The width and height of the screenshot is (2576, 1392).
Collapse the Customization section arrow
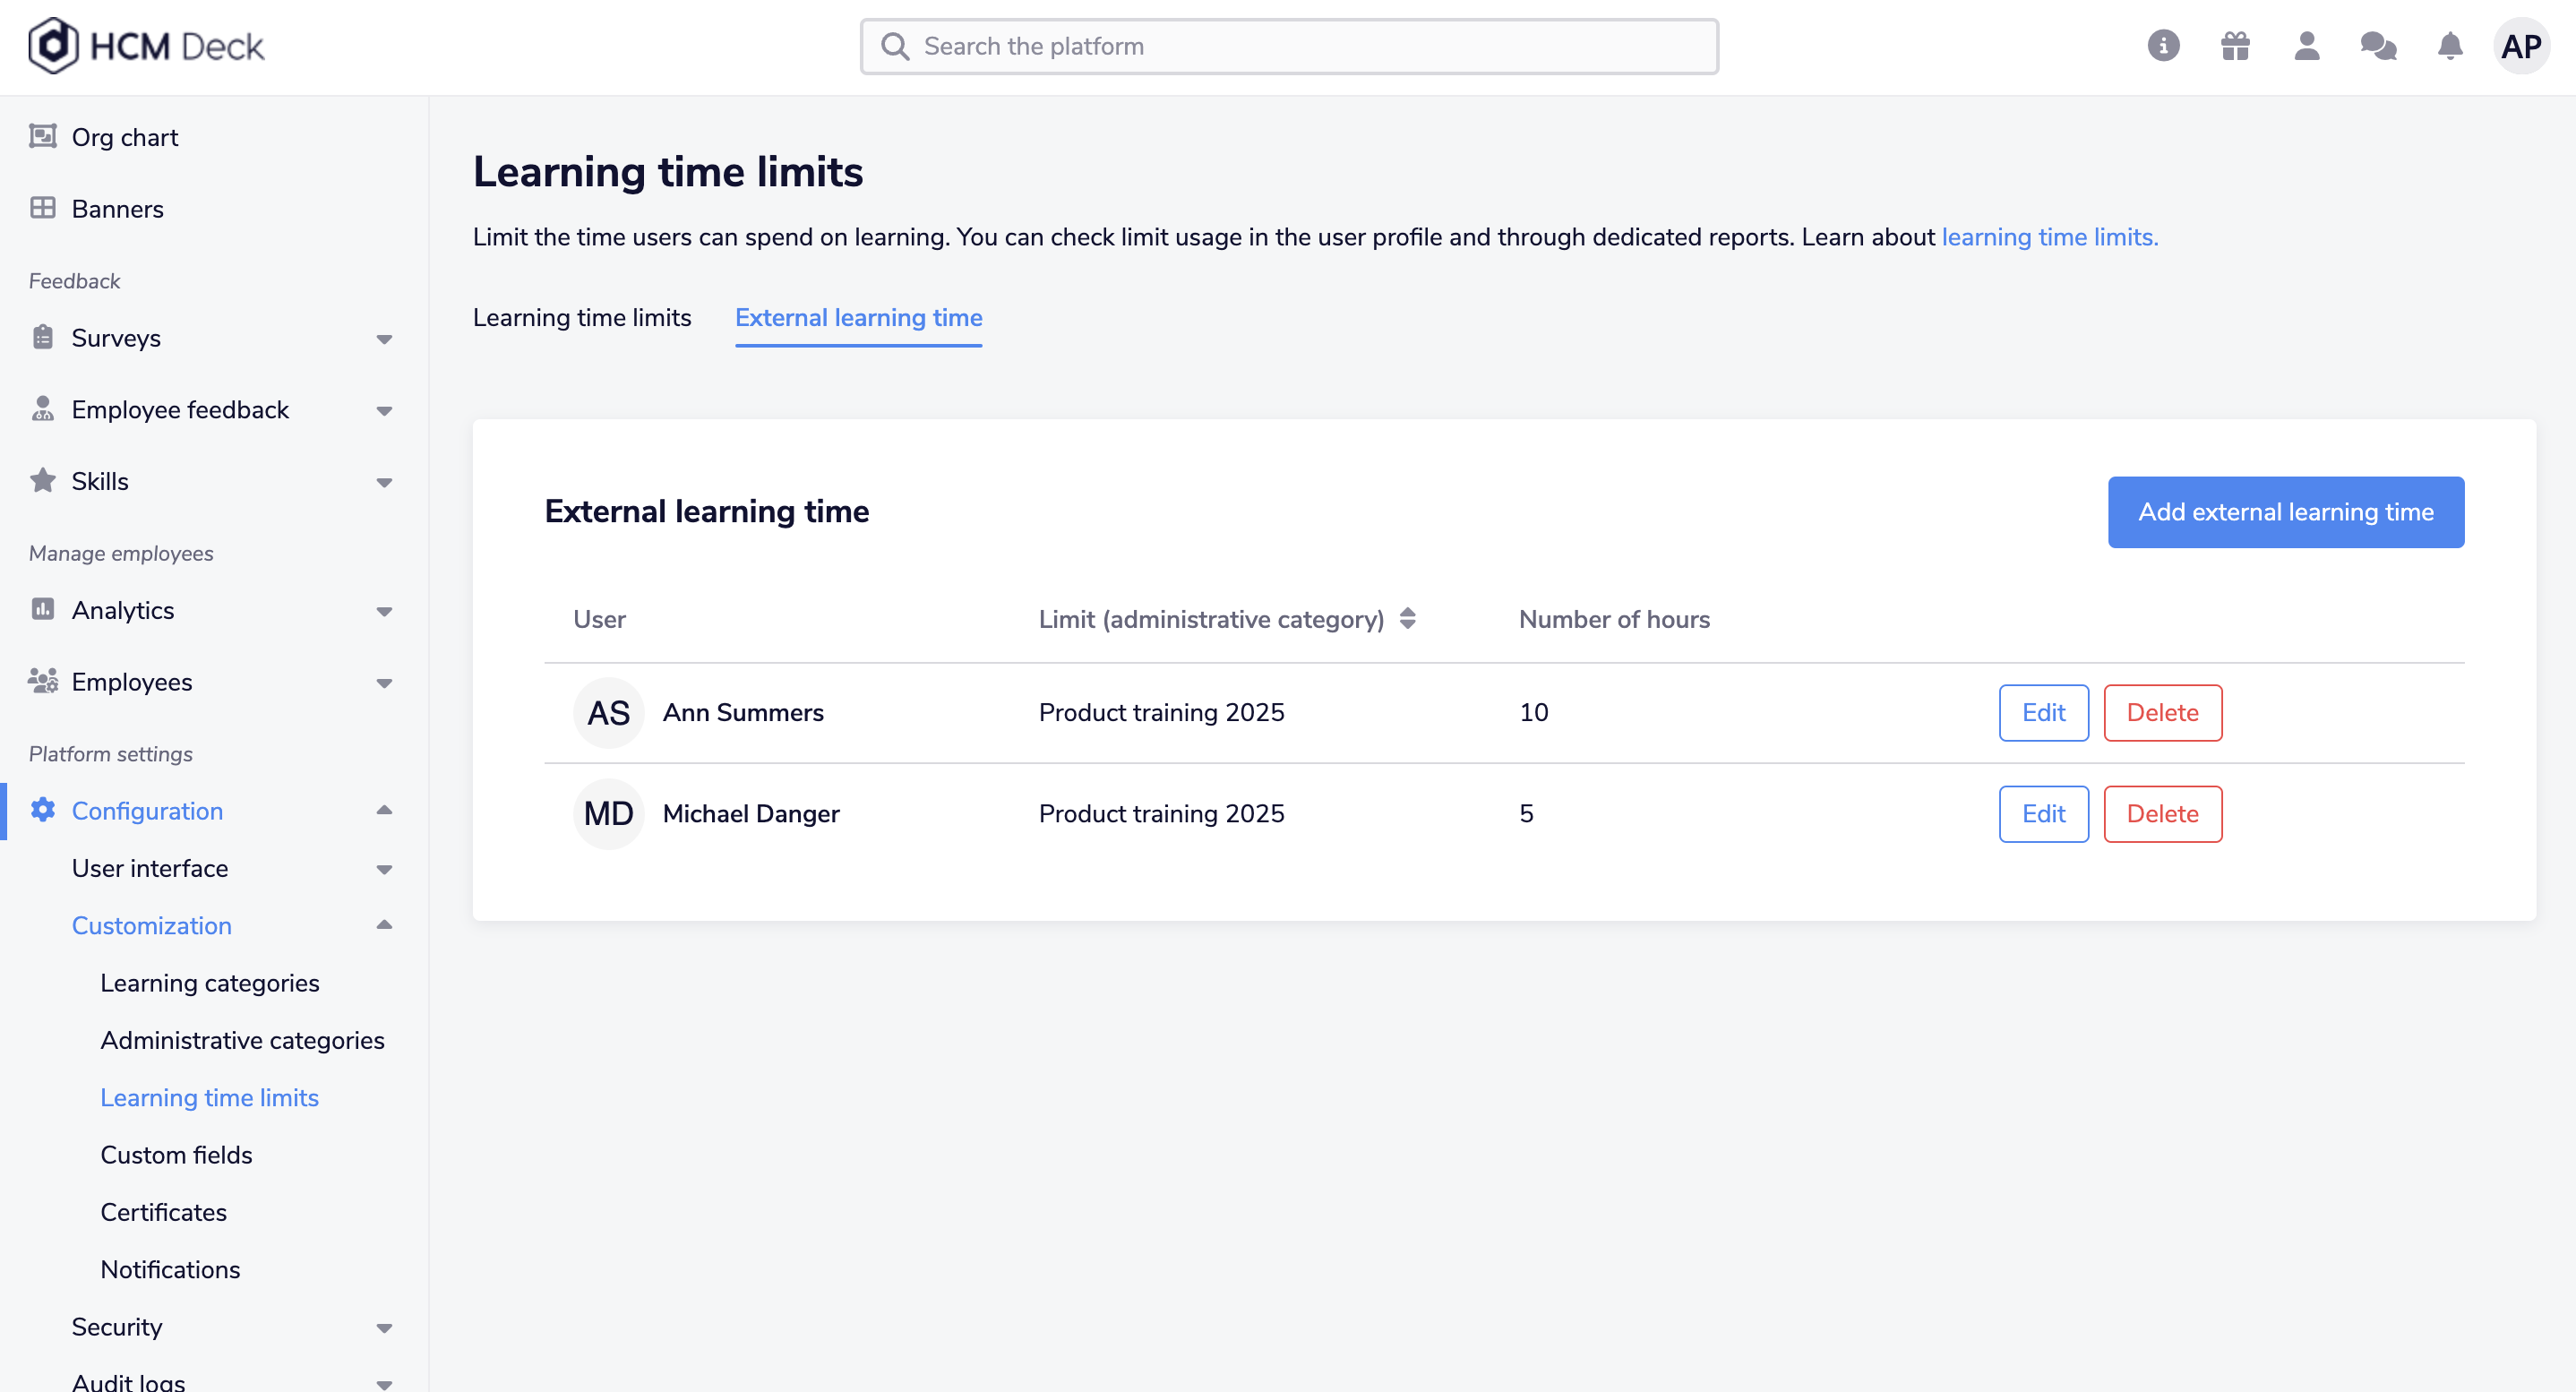pyautogui.click(x=384, y=925)
